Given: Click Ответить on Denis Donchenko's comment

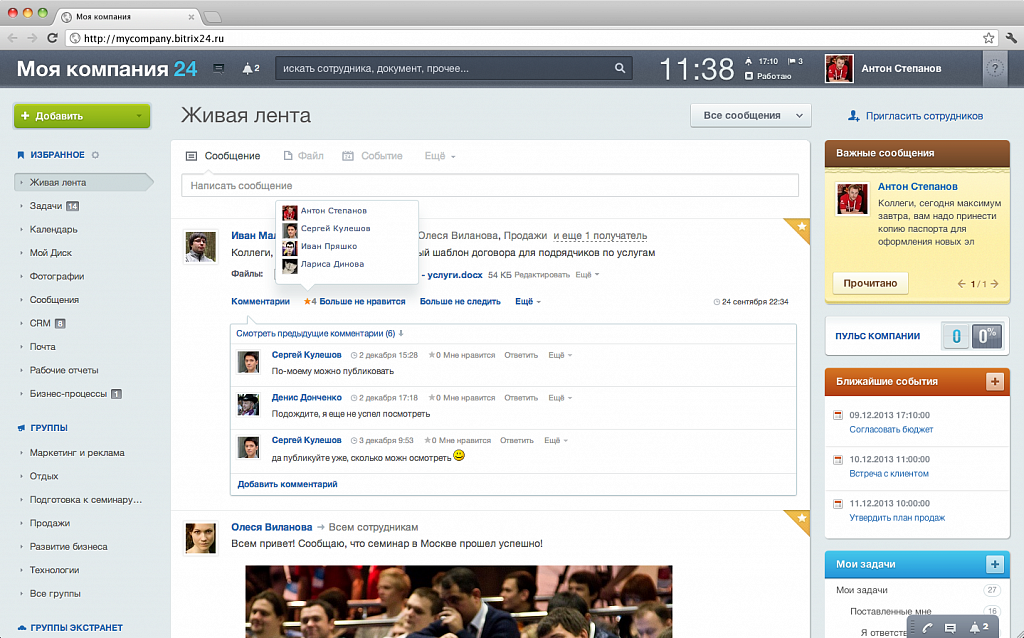Looking at the screenshot, I should tap(520, 398).
